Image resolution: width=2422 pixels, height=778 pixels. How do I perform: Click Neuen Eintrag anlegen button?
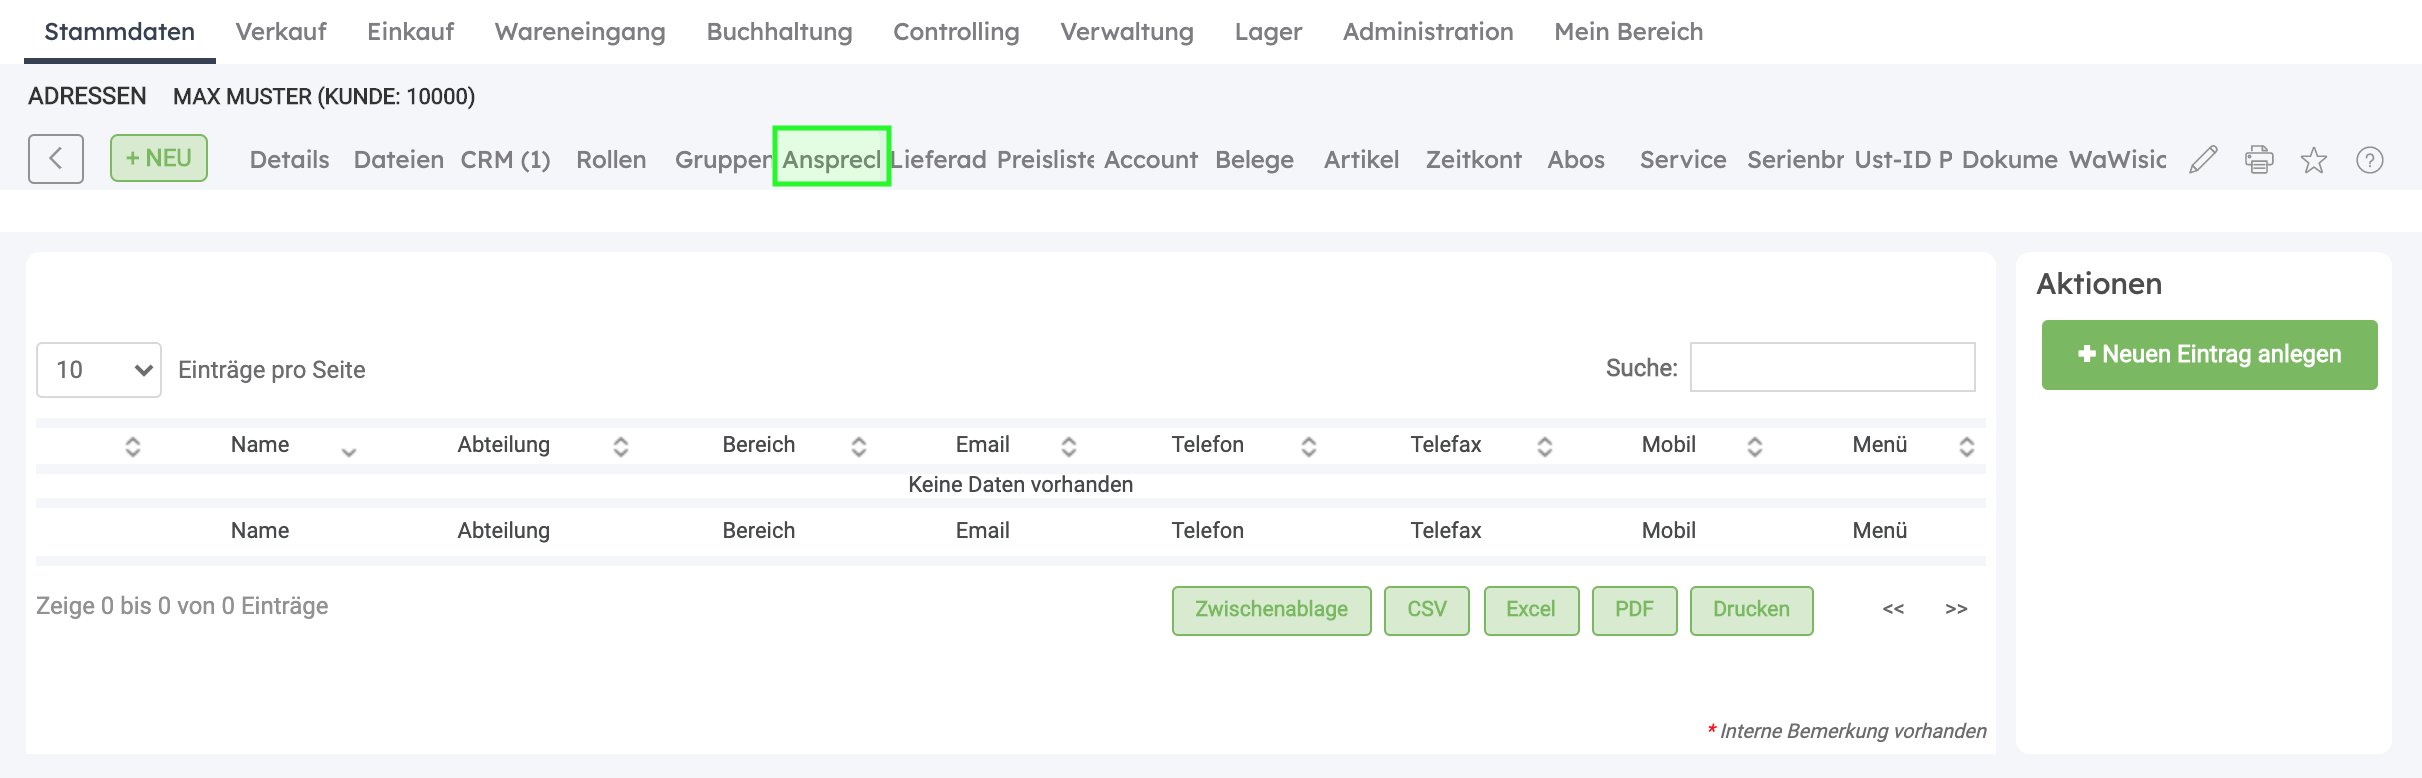tap(2209, 355)
